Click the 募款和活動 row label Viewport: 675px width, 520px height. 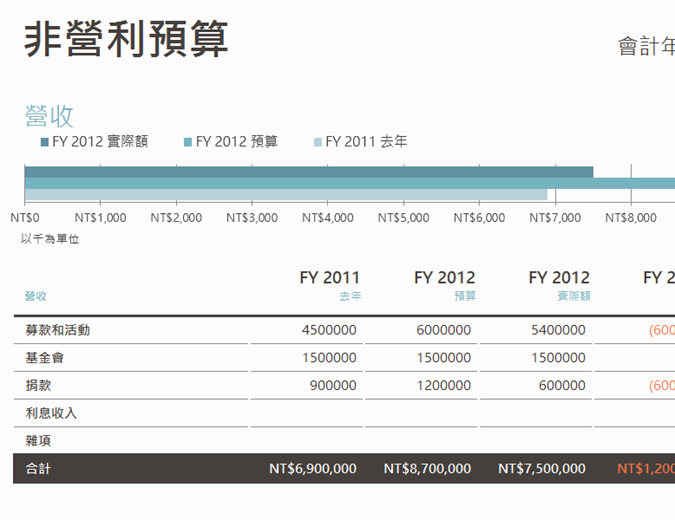point(65,330)
